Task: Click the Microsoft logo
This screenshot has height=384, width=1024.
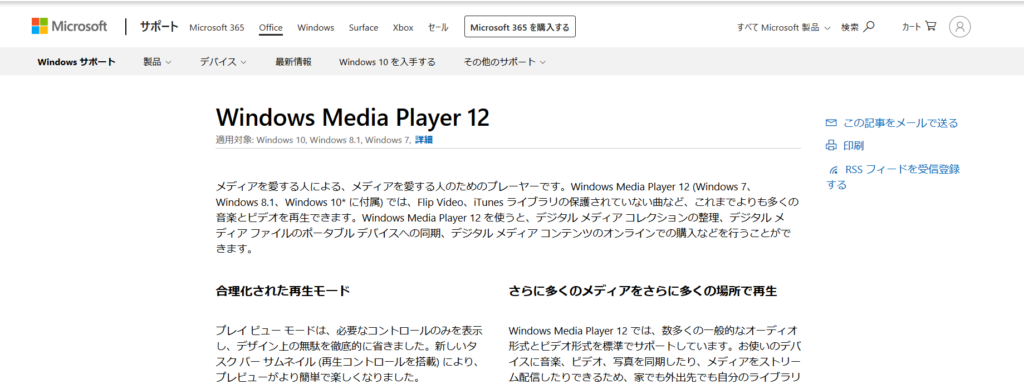Action: (69, 27)
